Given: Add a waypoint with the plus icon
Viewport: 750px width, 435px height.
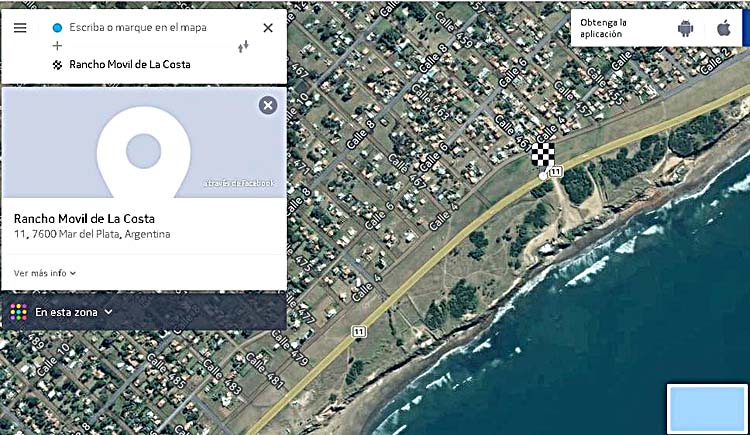Looking at the screenshot, I should click(57, 46).
